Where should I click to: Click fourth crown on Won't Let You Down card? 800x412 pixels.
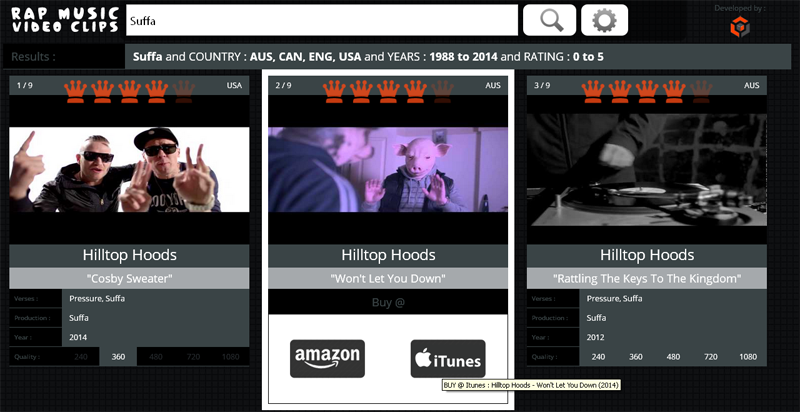click(415, 91)
